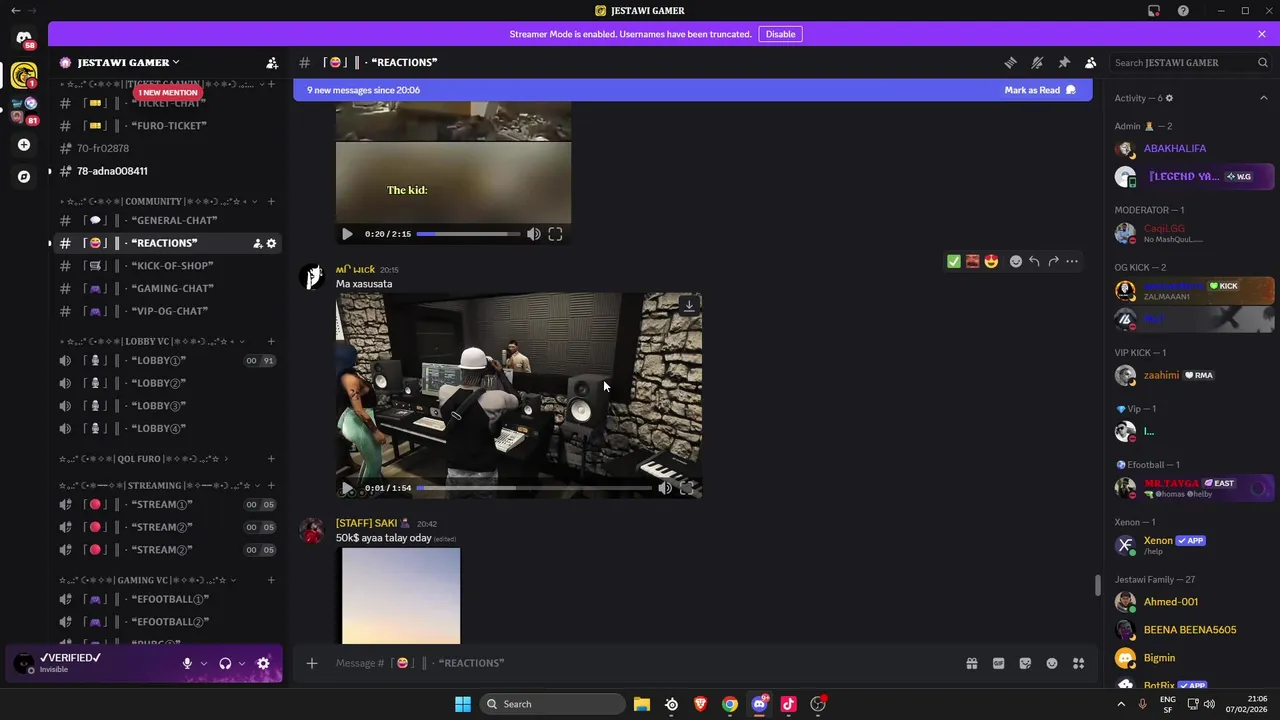
Task: Open the gift Nitro icon
Action: click(x=971, y=663)
